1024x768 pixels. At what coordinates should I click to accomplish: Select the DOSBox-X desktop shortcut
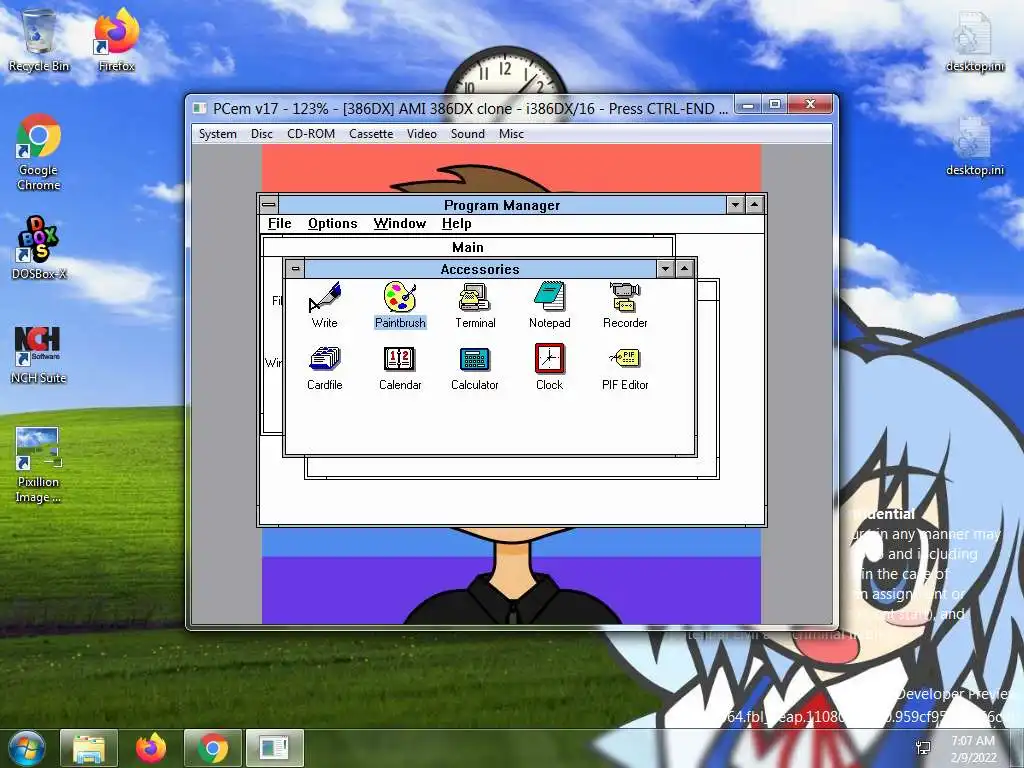coord(39,248)
